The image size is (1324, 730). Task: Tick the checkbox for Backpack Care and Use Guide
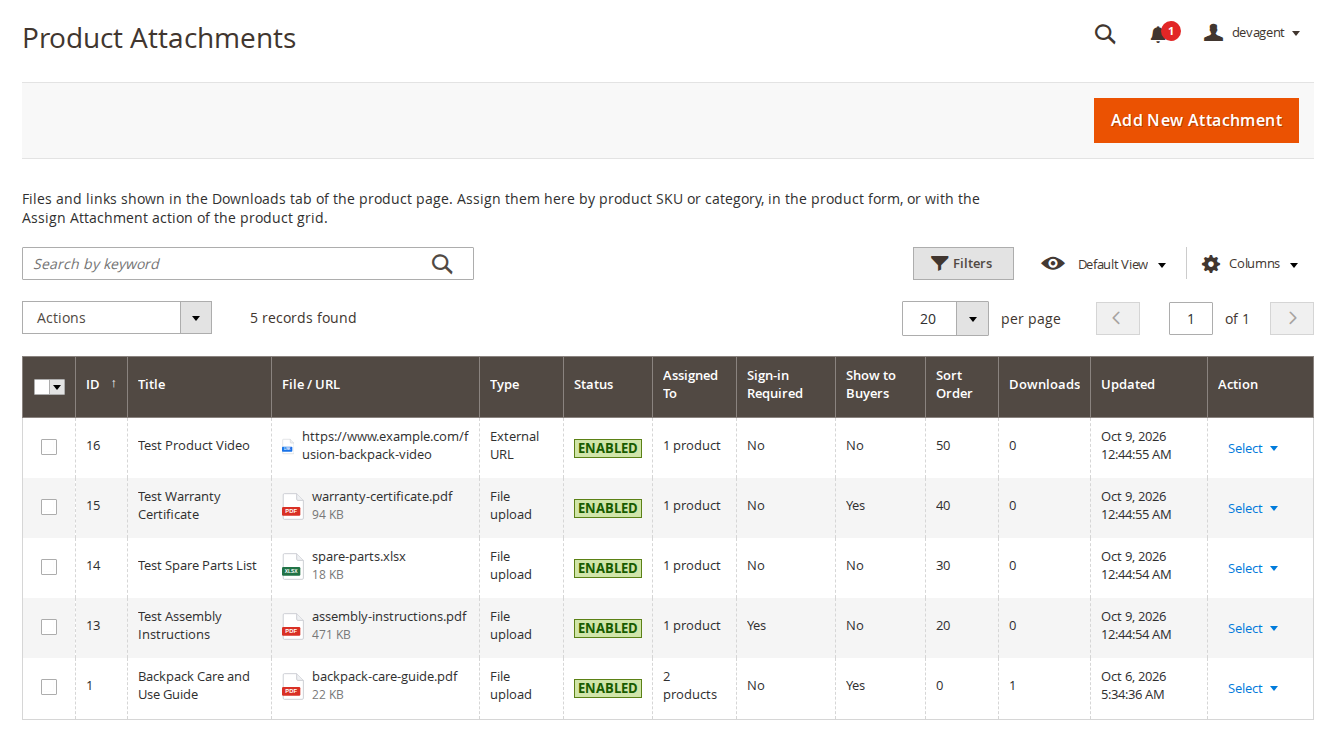pyautogui.click(x=49, y=687)
